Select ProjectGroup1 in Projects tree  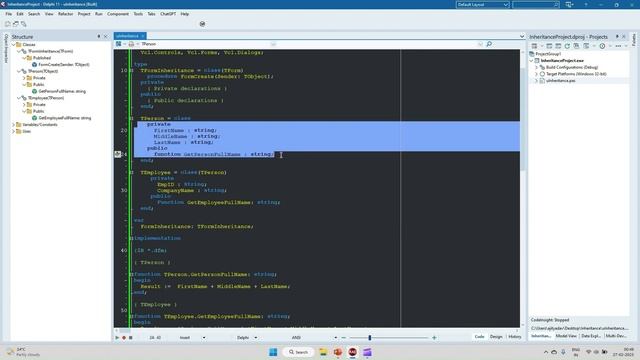coord(548,54)
